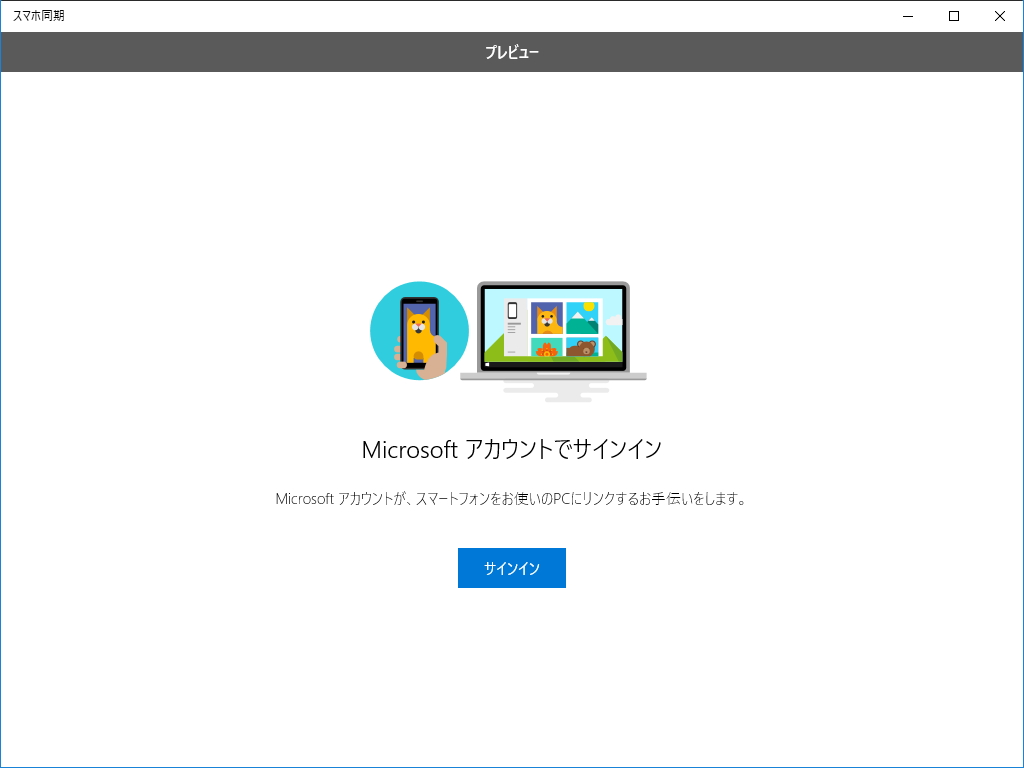Click the small logo in the laptop screen corner
Image resolution: width=1024 pixels, height=768 pixels.
488,364
